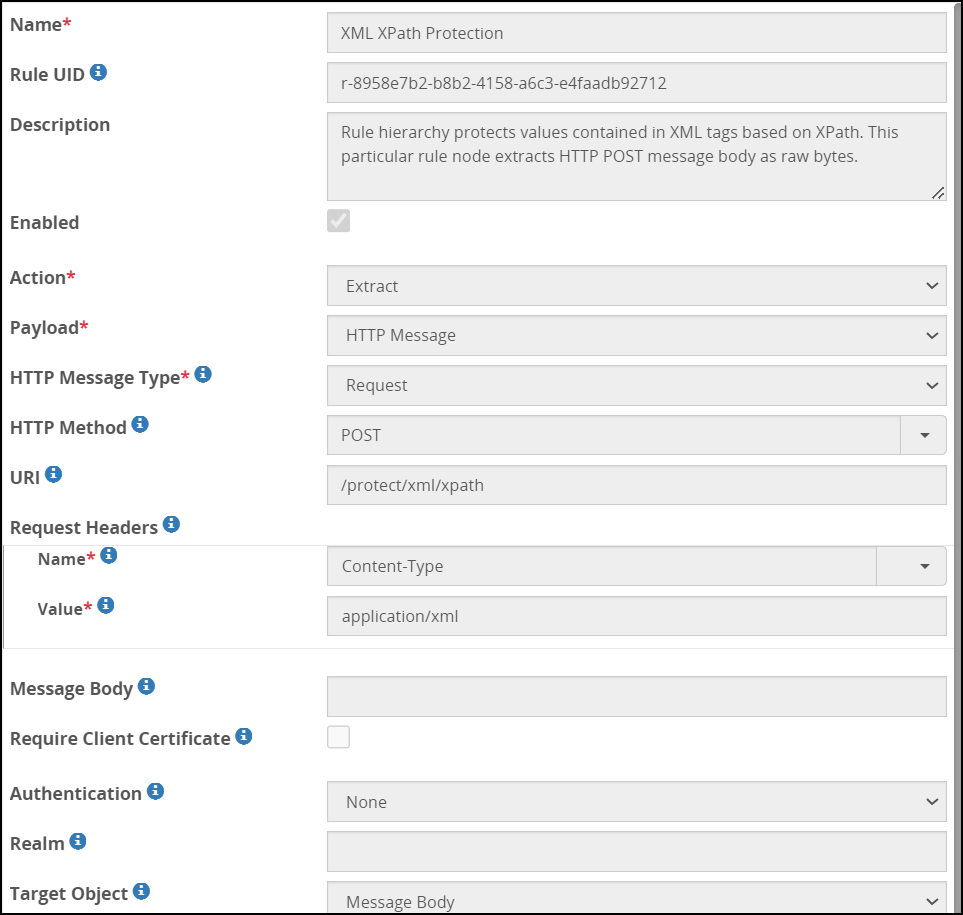Image resolution: width=963 pixels, height=915 pixels.
Task: Expand the Content-Type header name dropdown arrow
Action: point(924,566)
